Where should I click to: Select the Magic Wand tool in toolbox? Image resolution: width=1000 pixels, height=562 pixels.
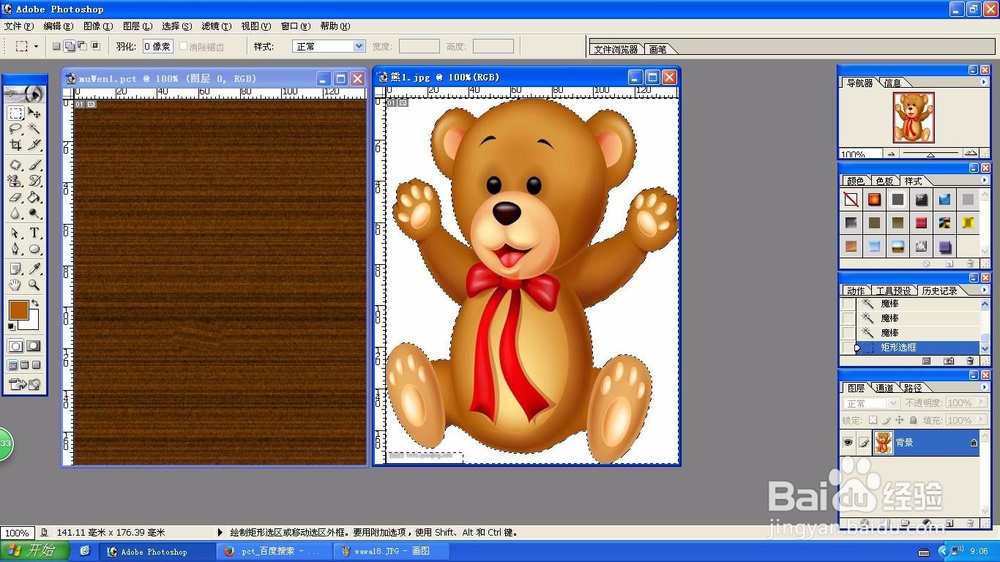point(34,129)
